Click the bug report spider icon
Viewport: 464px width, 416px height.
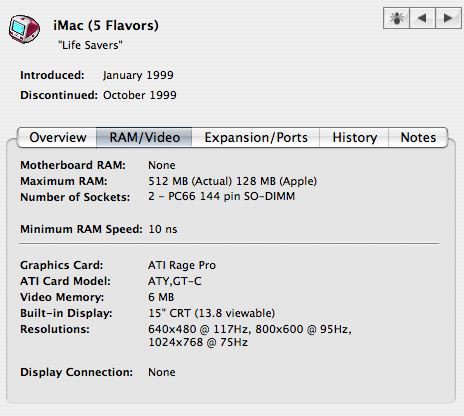[396, 18]
